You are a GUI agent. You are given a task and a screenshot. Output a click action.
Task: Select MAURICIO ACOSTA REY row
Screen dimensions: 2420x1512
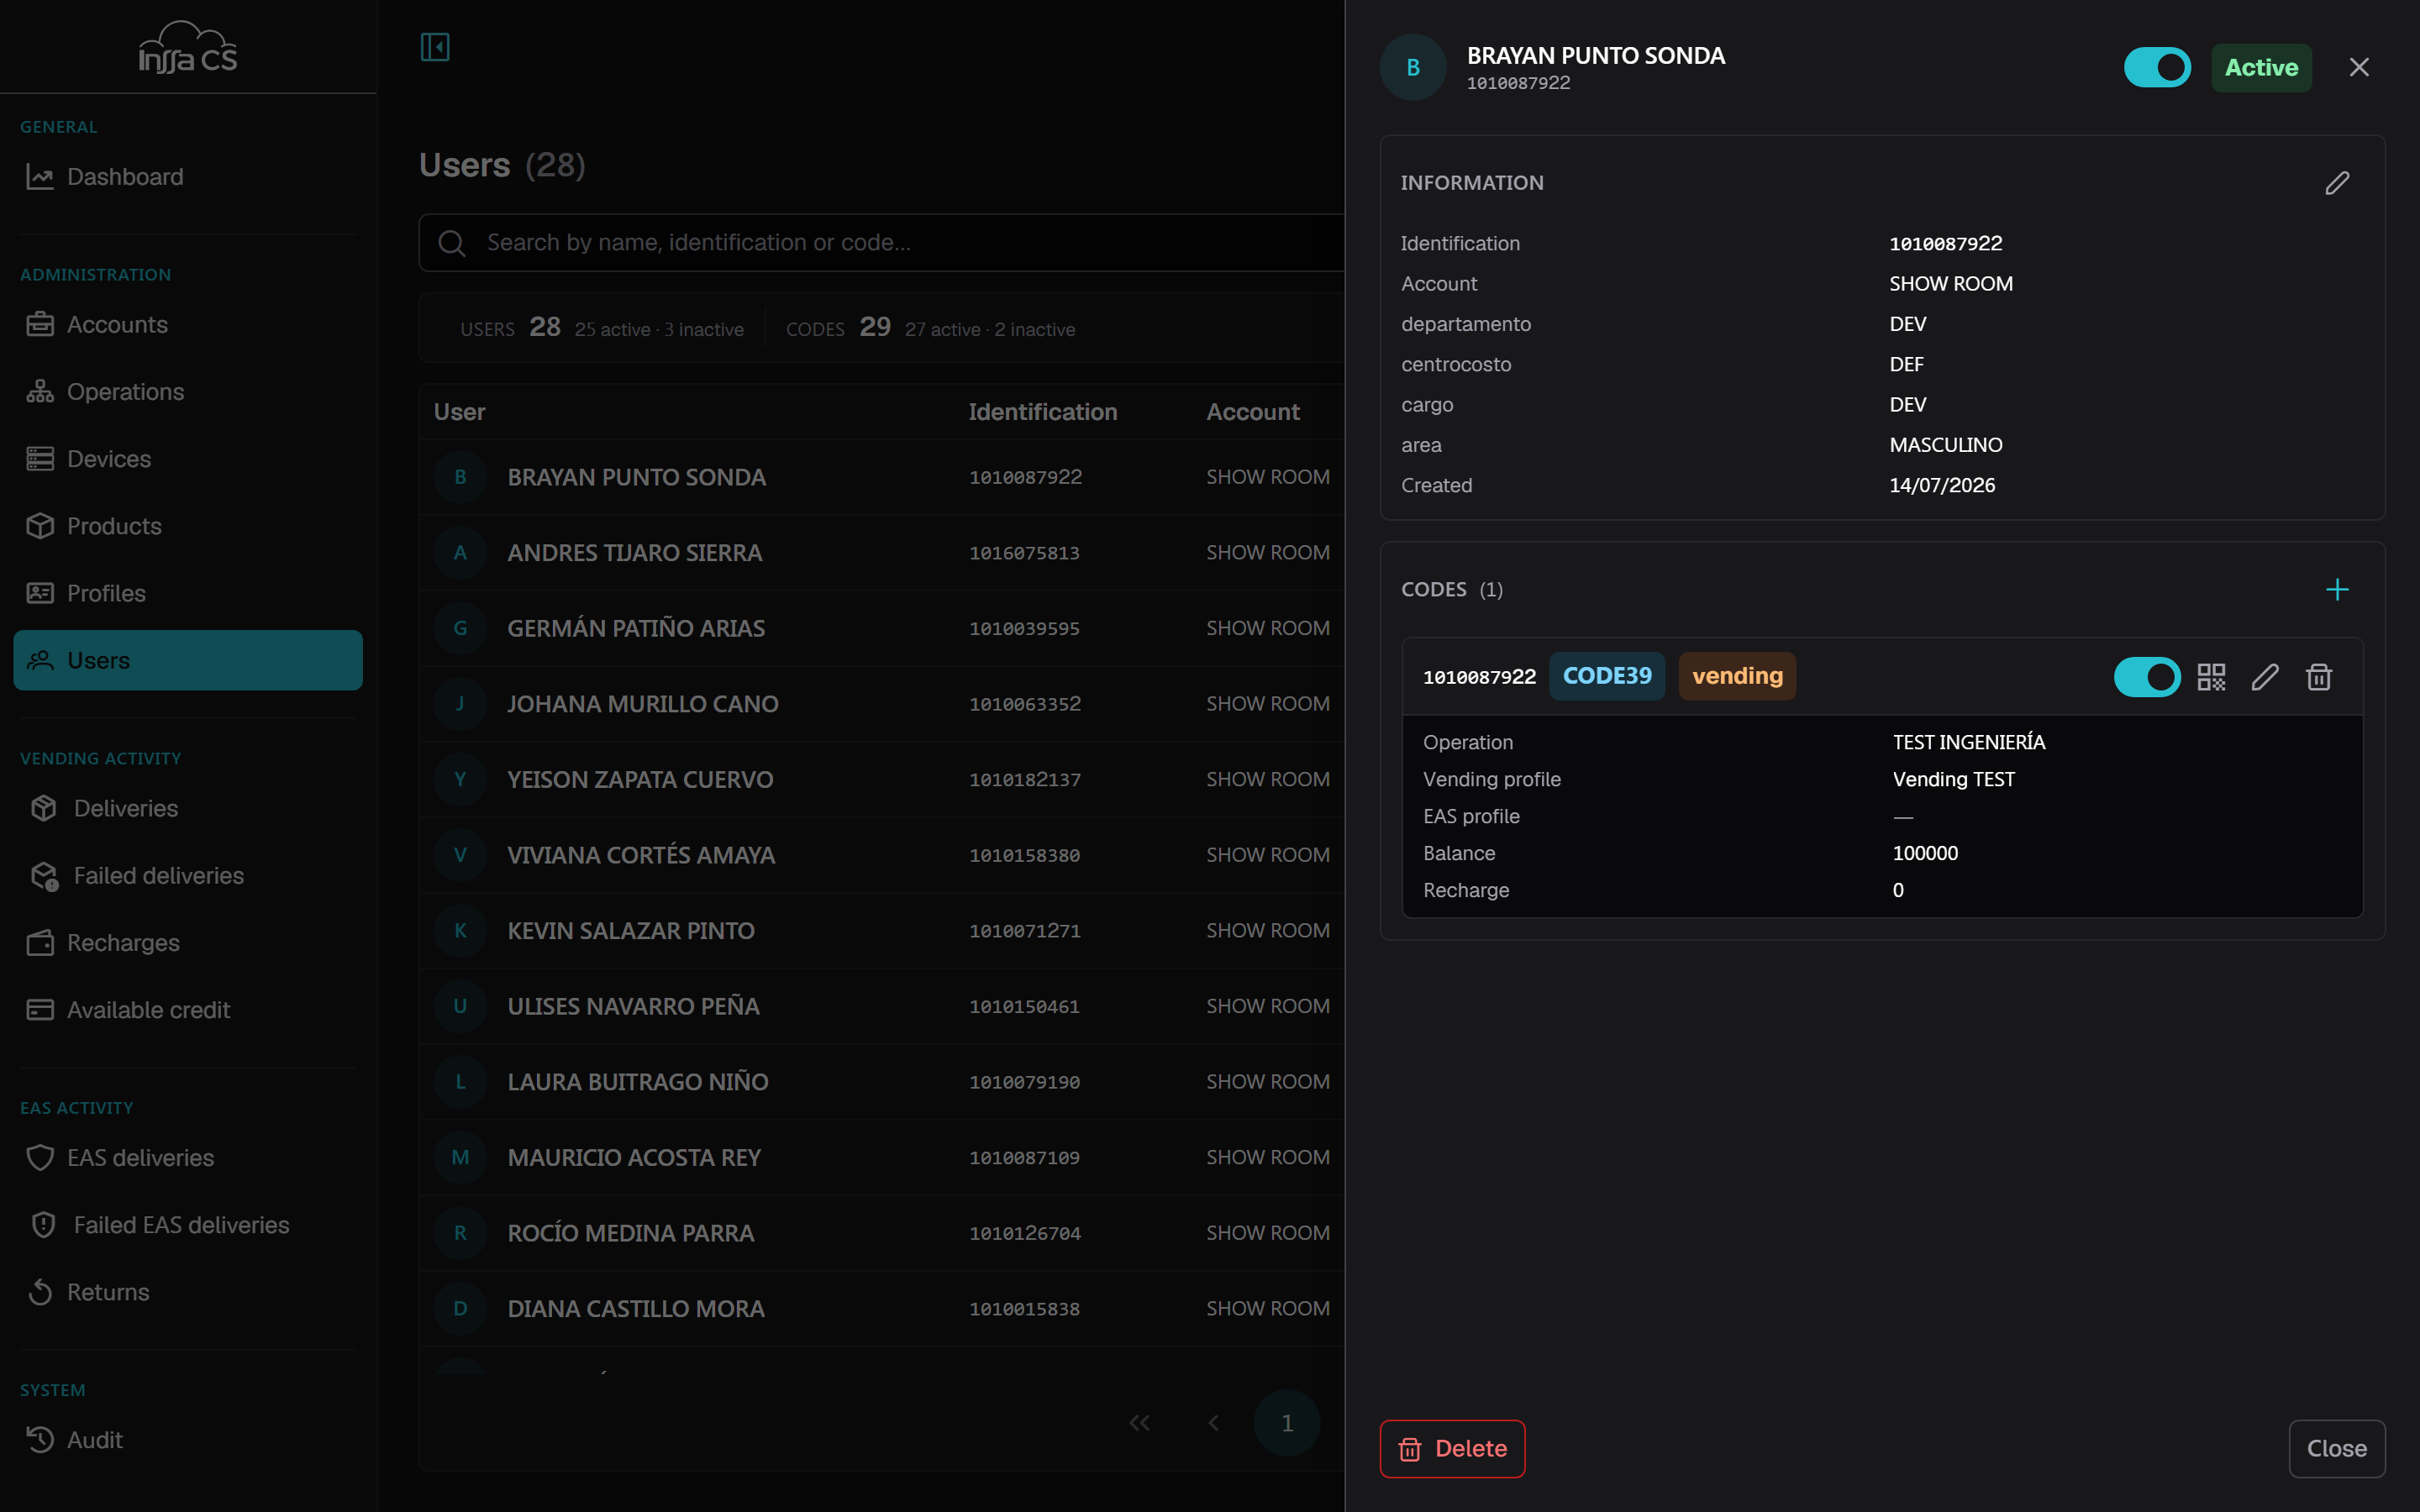click(882, 1157)
